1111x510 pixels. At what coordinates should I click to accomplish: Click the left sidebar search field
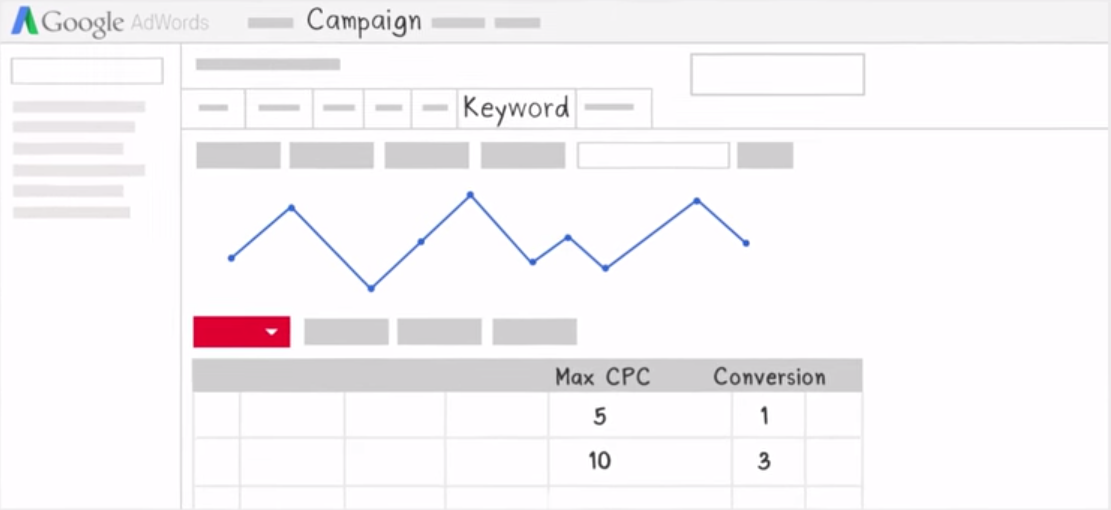pyautogui.click(x=87, y=71)
